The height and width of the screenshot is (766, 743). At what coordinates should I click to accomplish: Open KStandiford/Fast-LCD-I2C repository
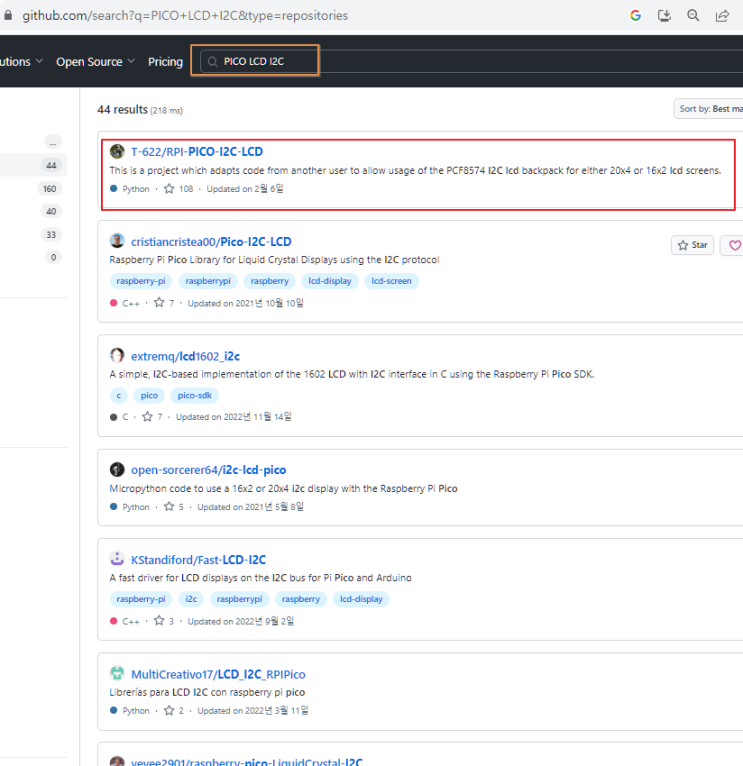[198, 560]
